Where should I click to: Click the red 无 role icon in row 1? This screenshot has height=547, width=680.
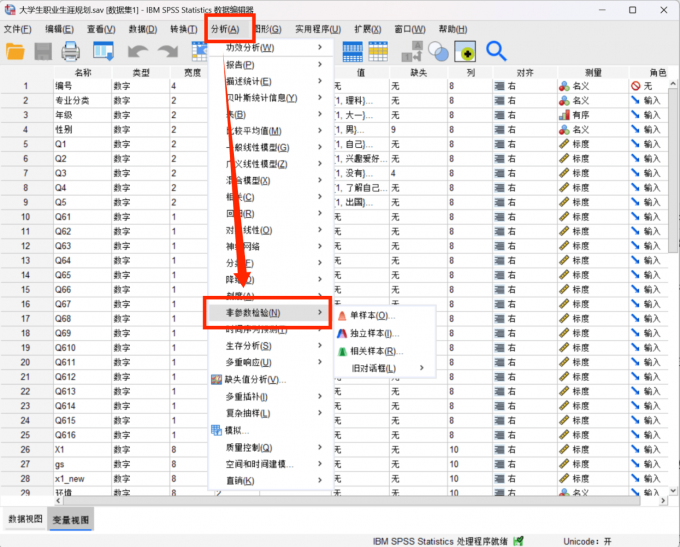click(636, 86)
